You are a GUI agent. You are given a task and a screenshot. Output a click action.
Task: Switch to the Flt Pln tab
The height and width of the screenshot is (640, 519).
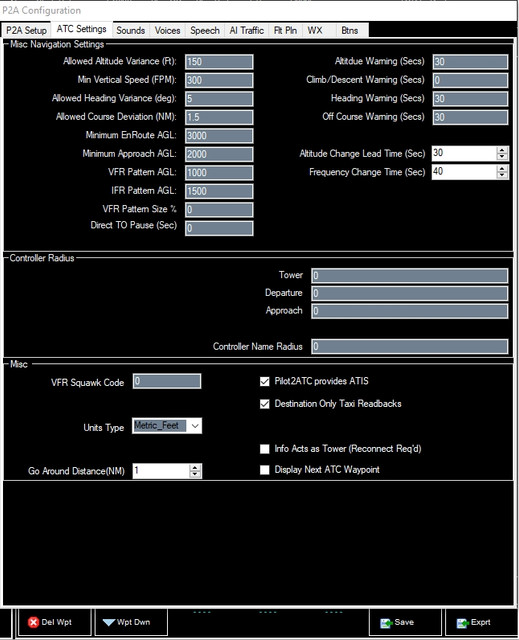[x=285, y=30]
